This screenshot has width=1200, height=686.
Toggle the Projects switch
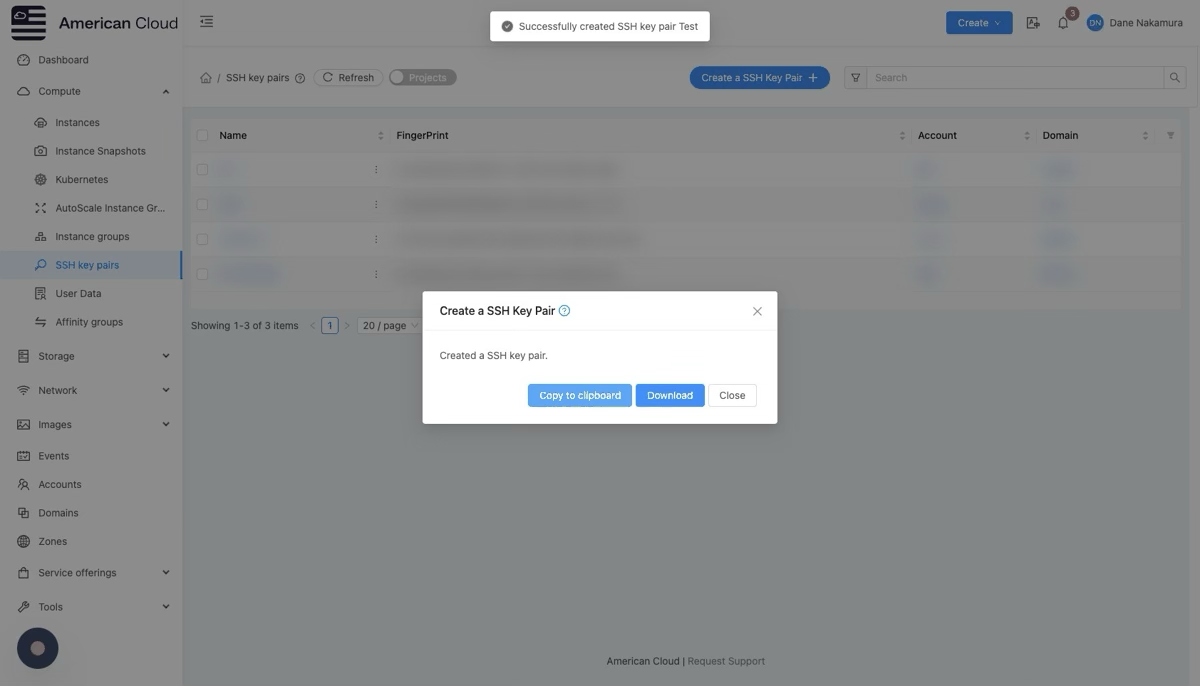(422, 78)
